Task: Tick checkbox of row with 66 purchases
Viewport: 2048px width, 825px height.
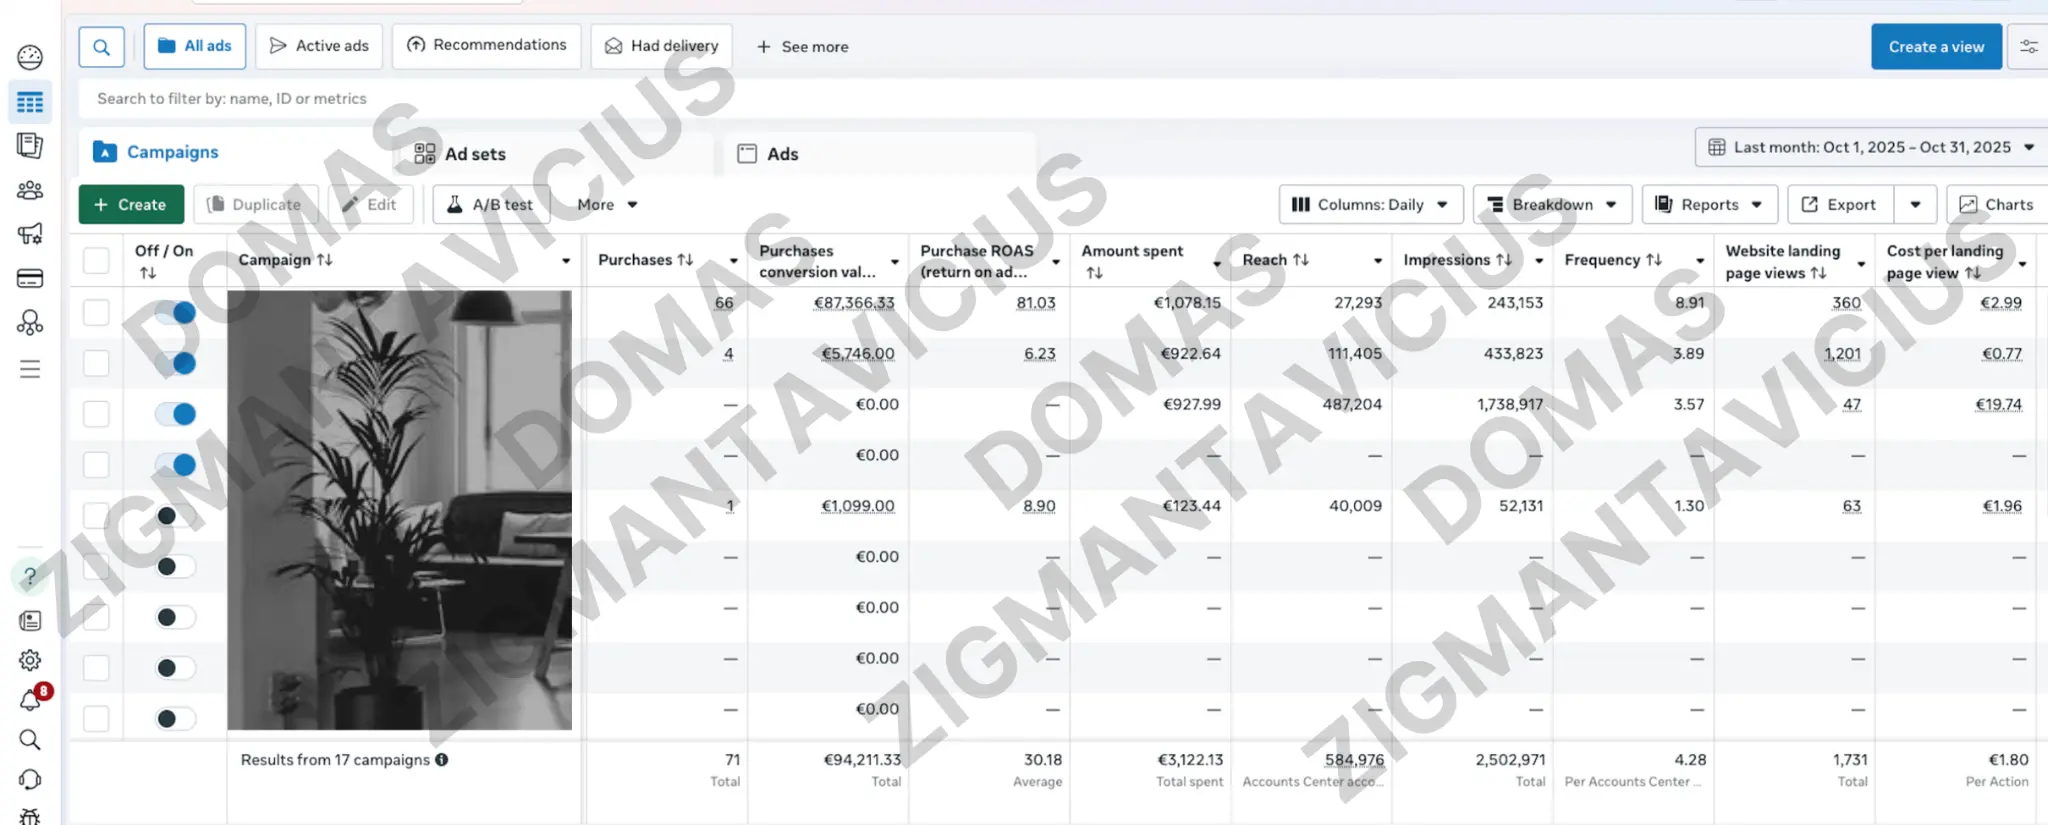Action: [96, 312]
